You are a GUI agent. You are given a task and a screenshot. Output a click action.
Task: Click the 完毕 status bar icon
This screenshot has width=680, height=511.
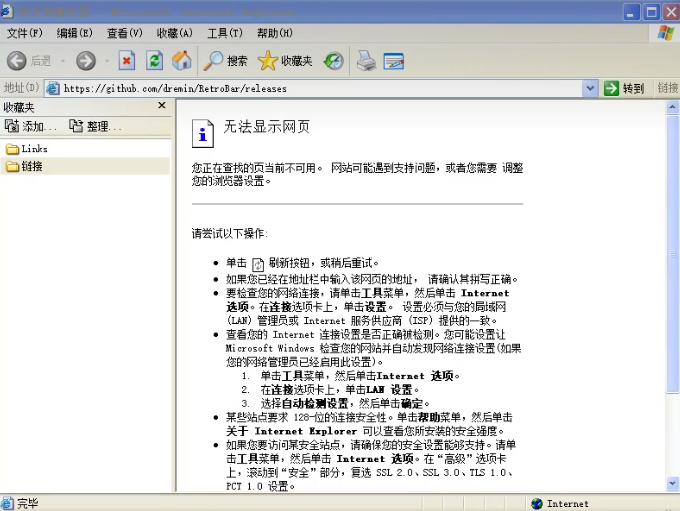tap(7, 504)
